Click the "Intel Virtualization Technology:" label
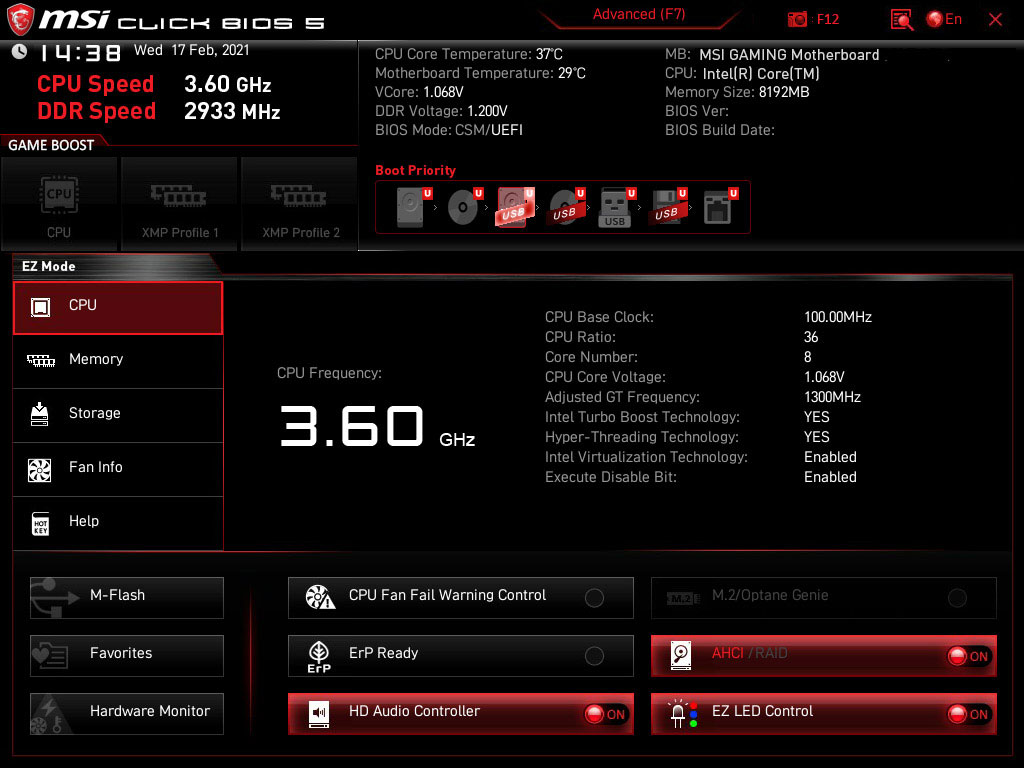 (x=647, y=457)
